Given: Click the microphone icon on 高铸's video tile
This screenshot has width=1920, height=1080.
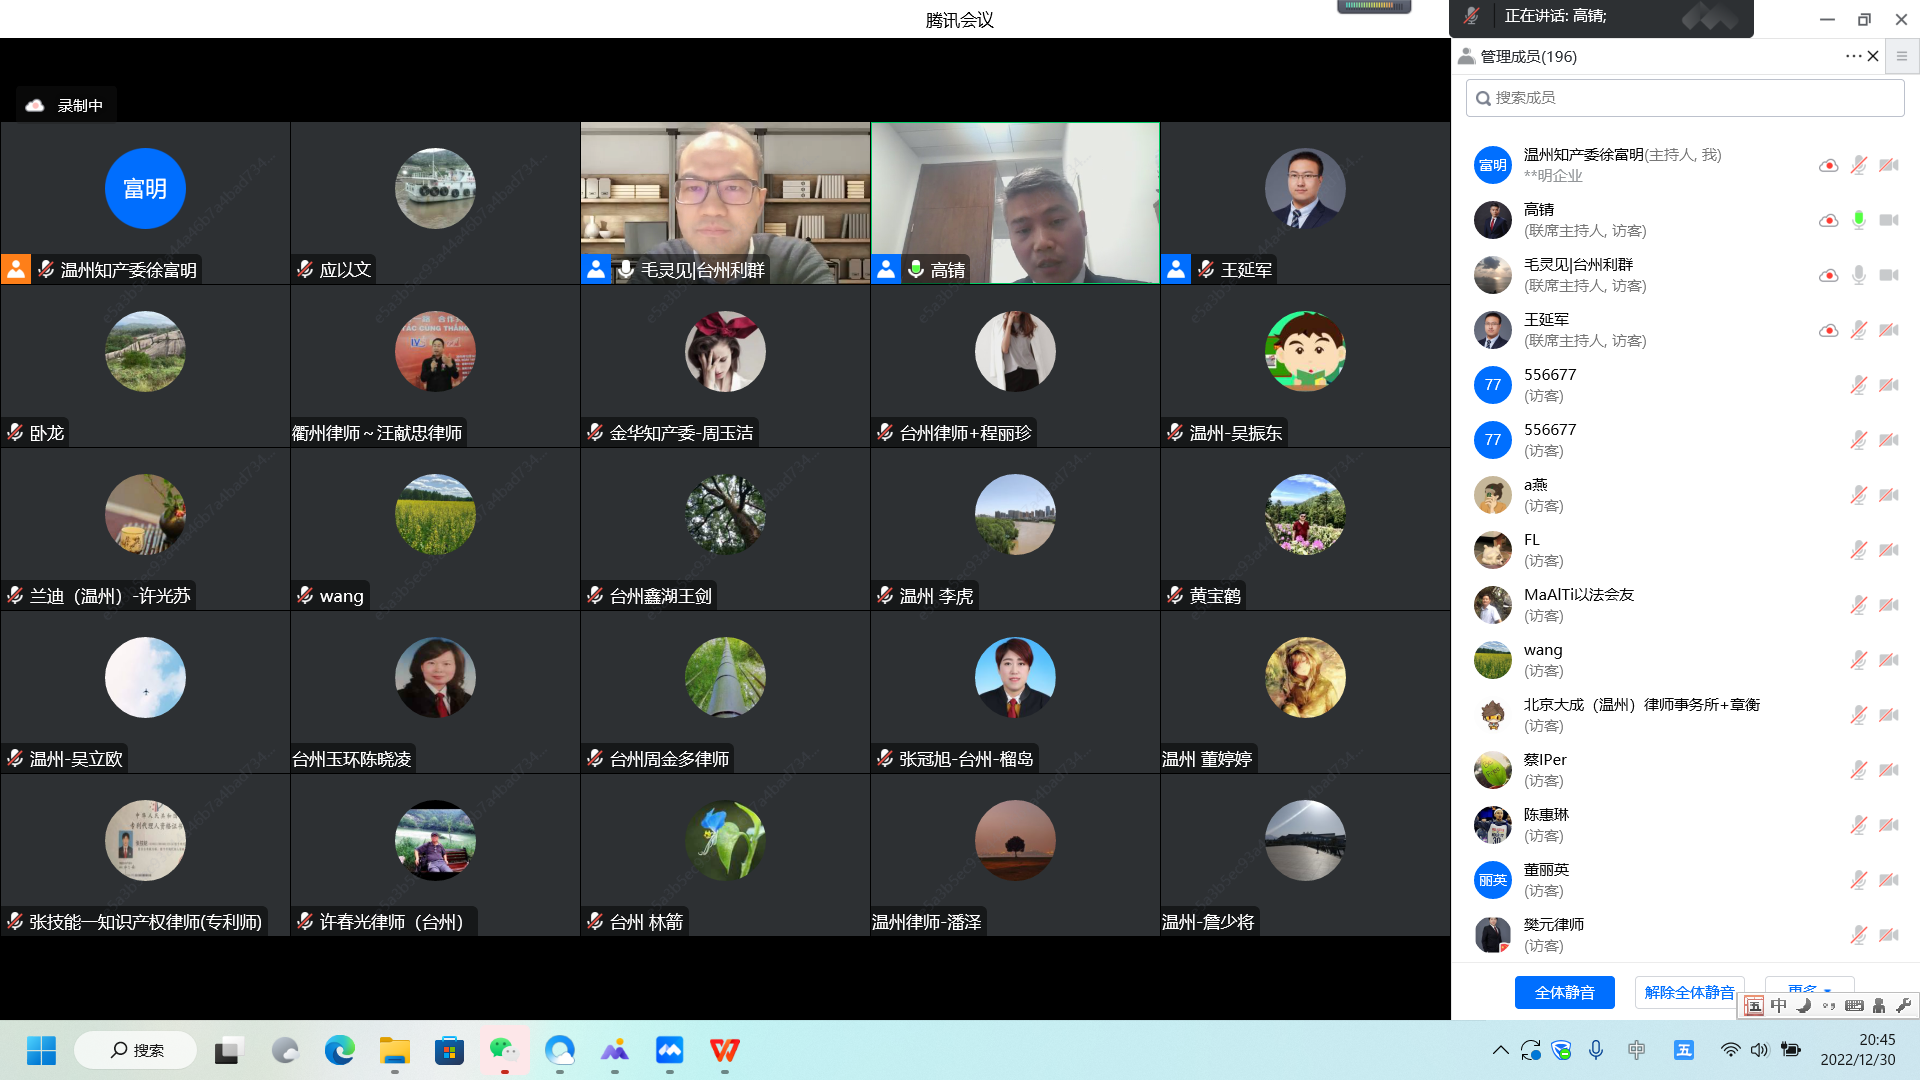Looking at the screenshot, I should (x=915, y=269).
